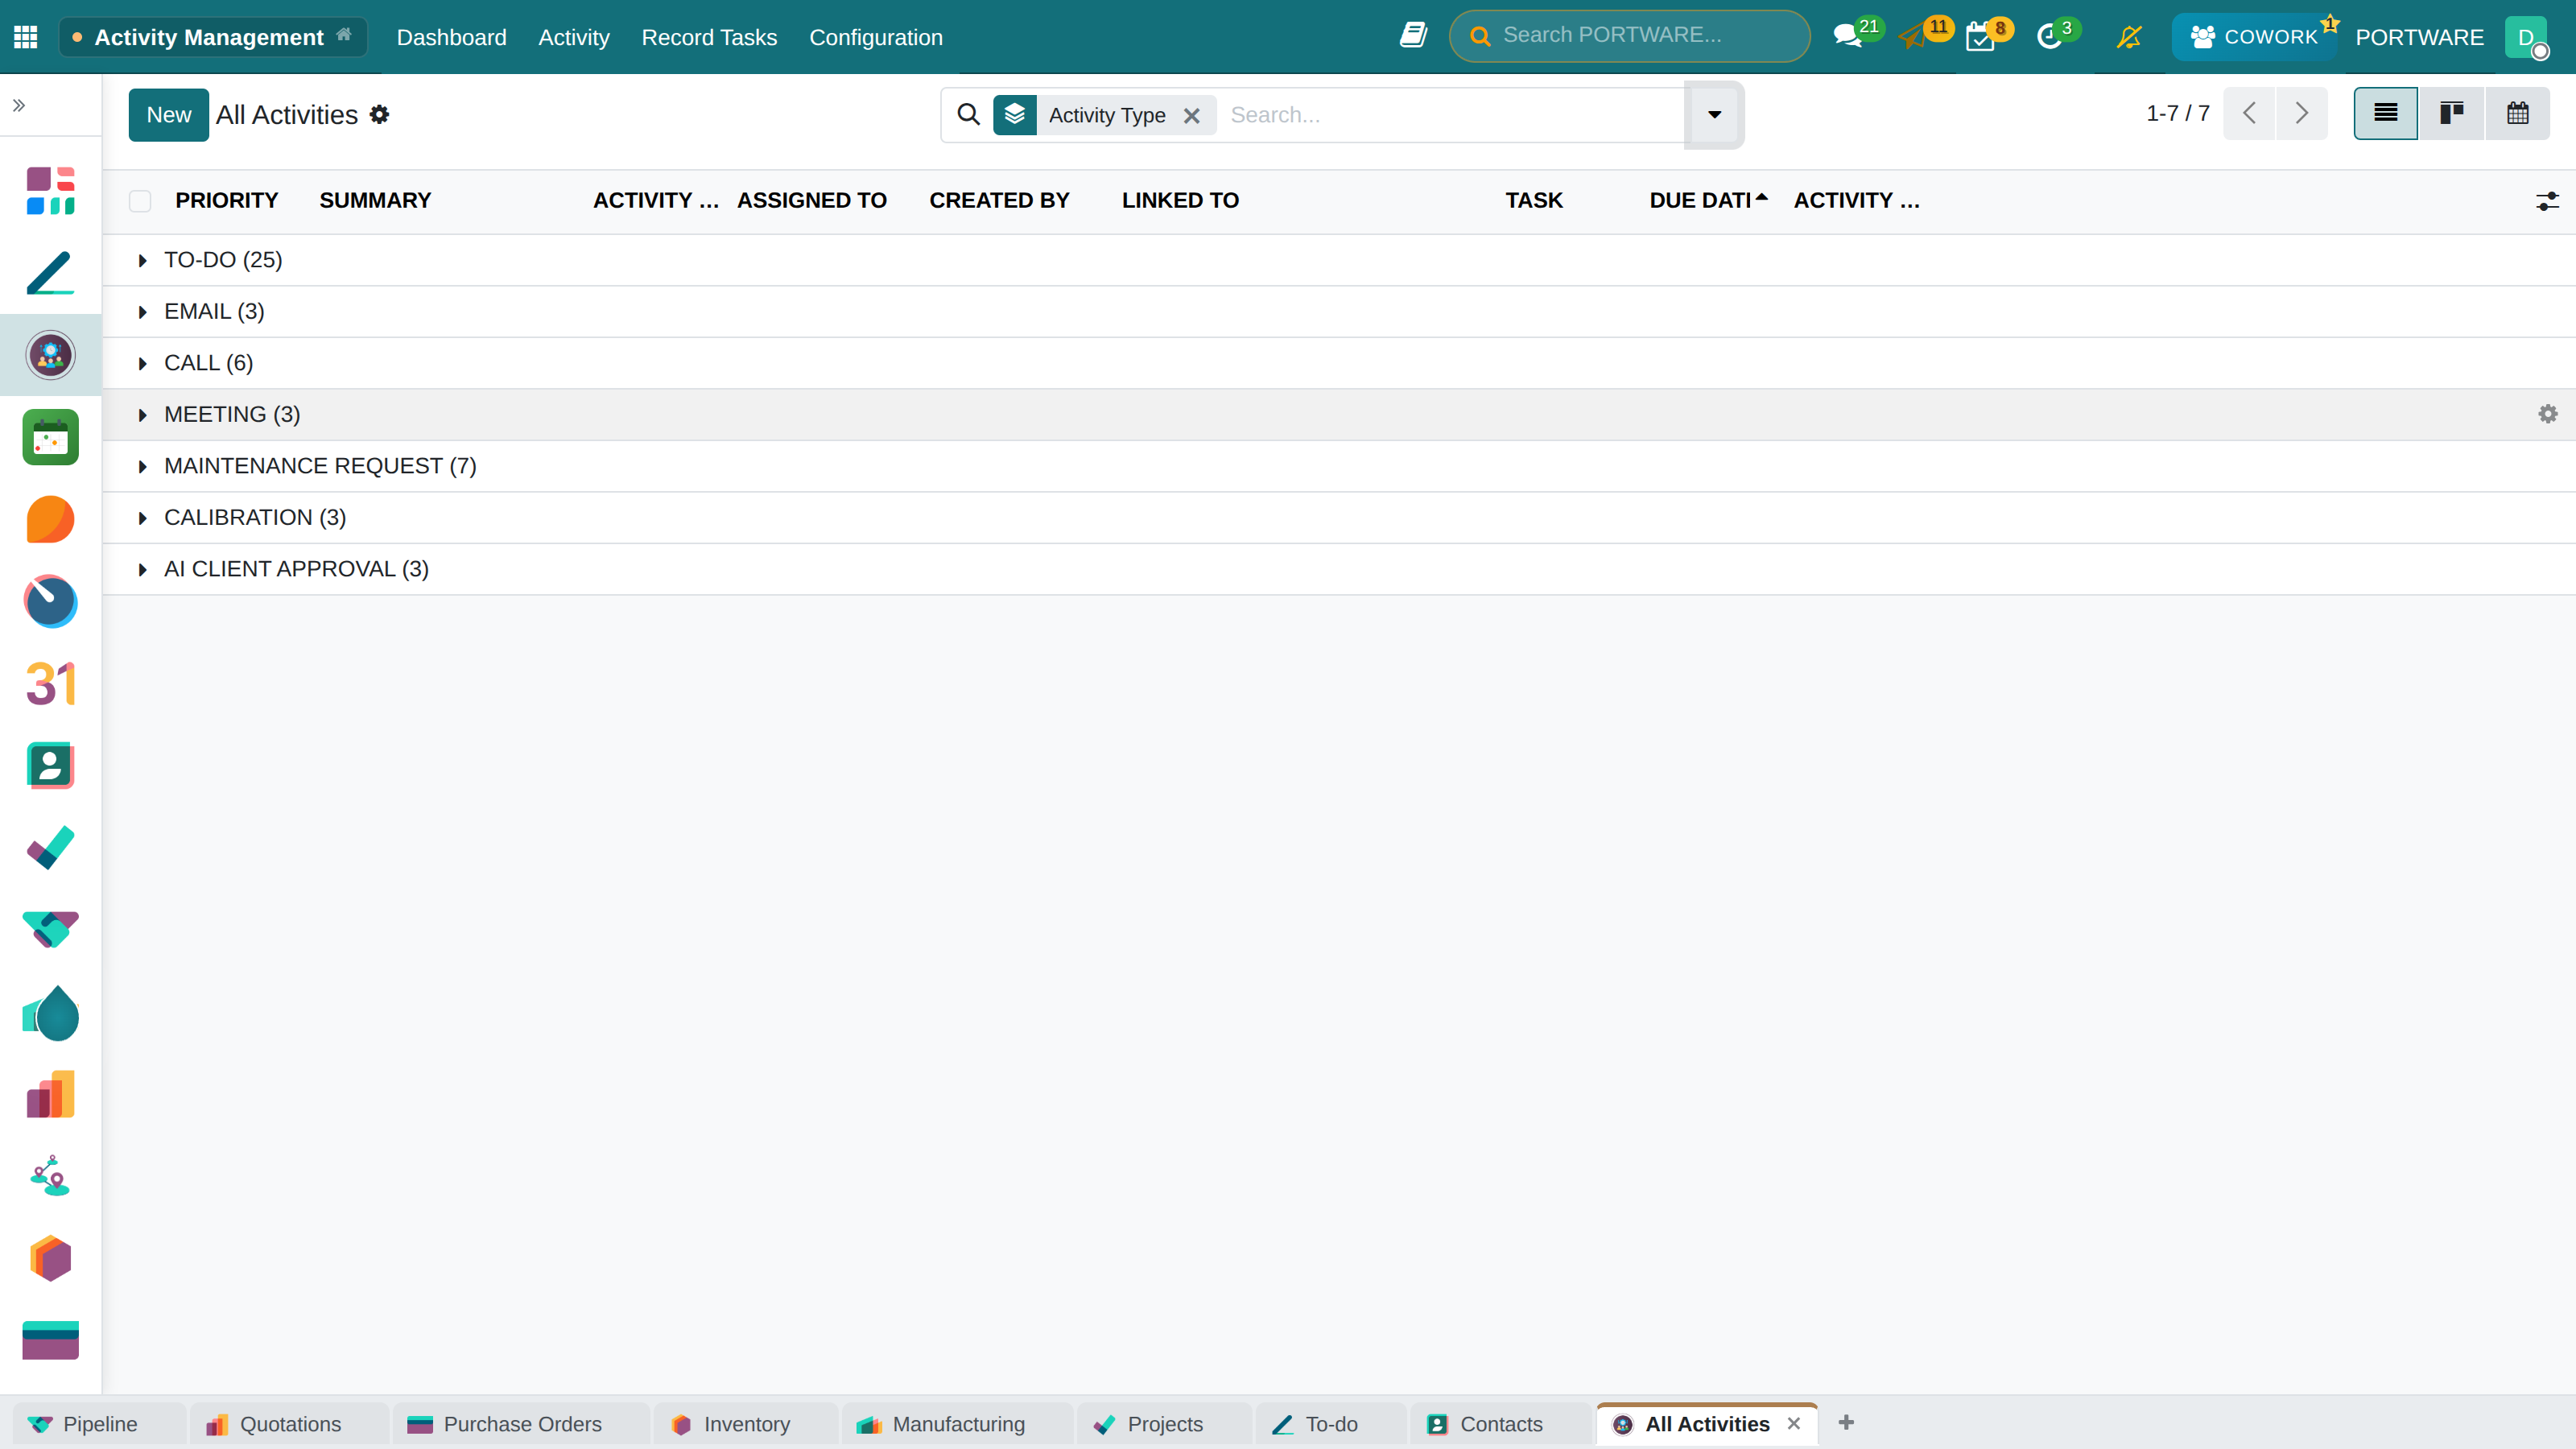Click the New button
Viewport: 2576px width, 1449px height.
tap(168, 115)
